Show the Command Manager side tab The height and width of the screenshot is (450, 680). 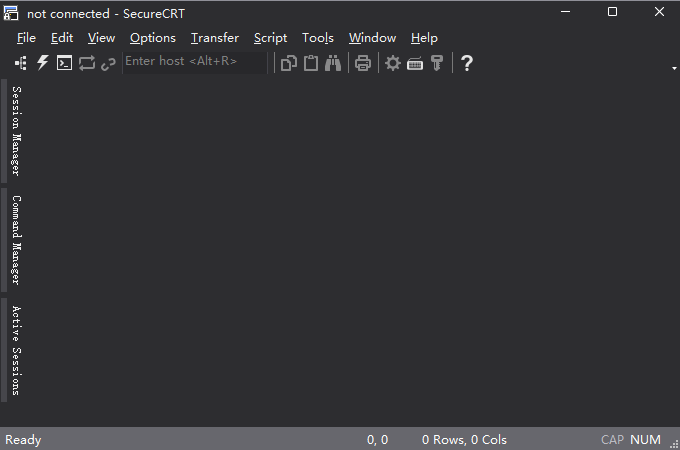pyautogui.click(x=16, y=240)
